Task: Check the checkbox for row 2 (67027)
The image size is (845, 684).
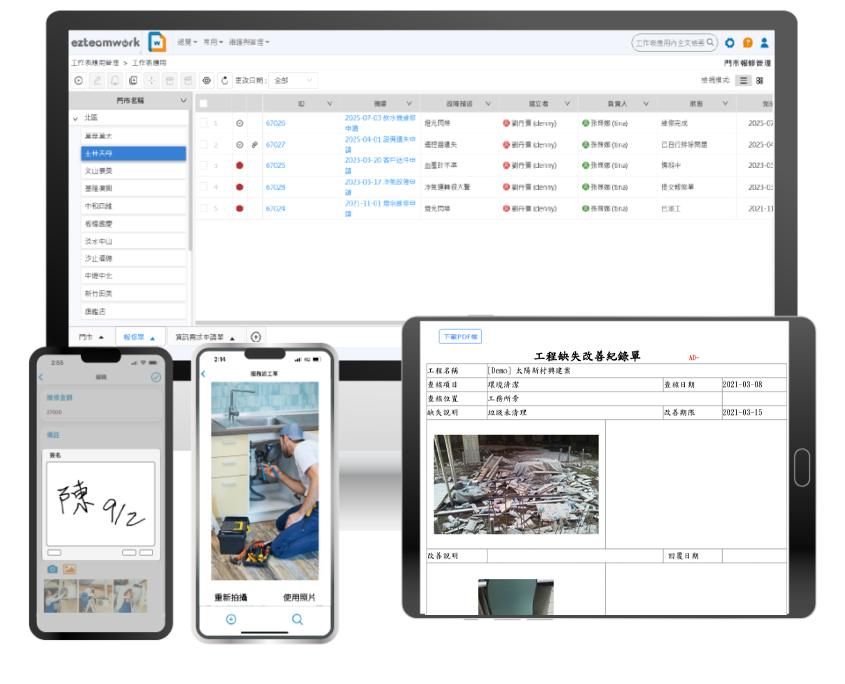Action: (x=204, y=144)
